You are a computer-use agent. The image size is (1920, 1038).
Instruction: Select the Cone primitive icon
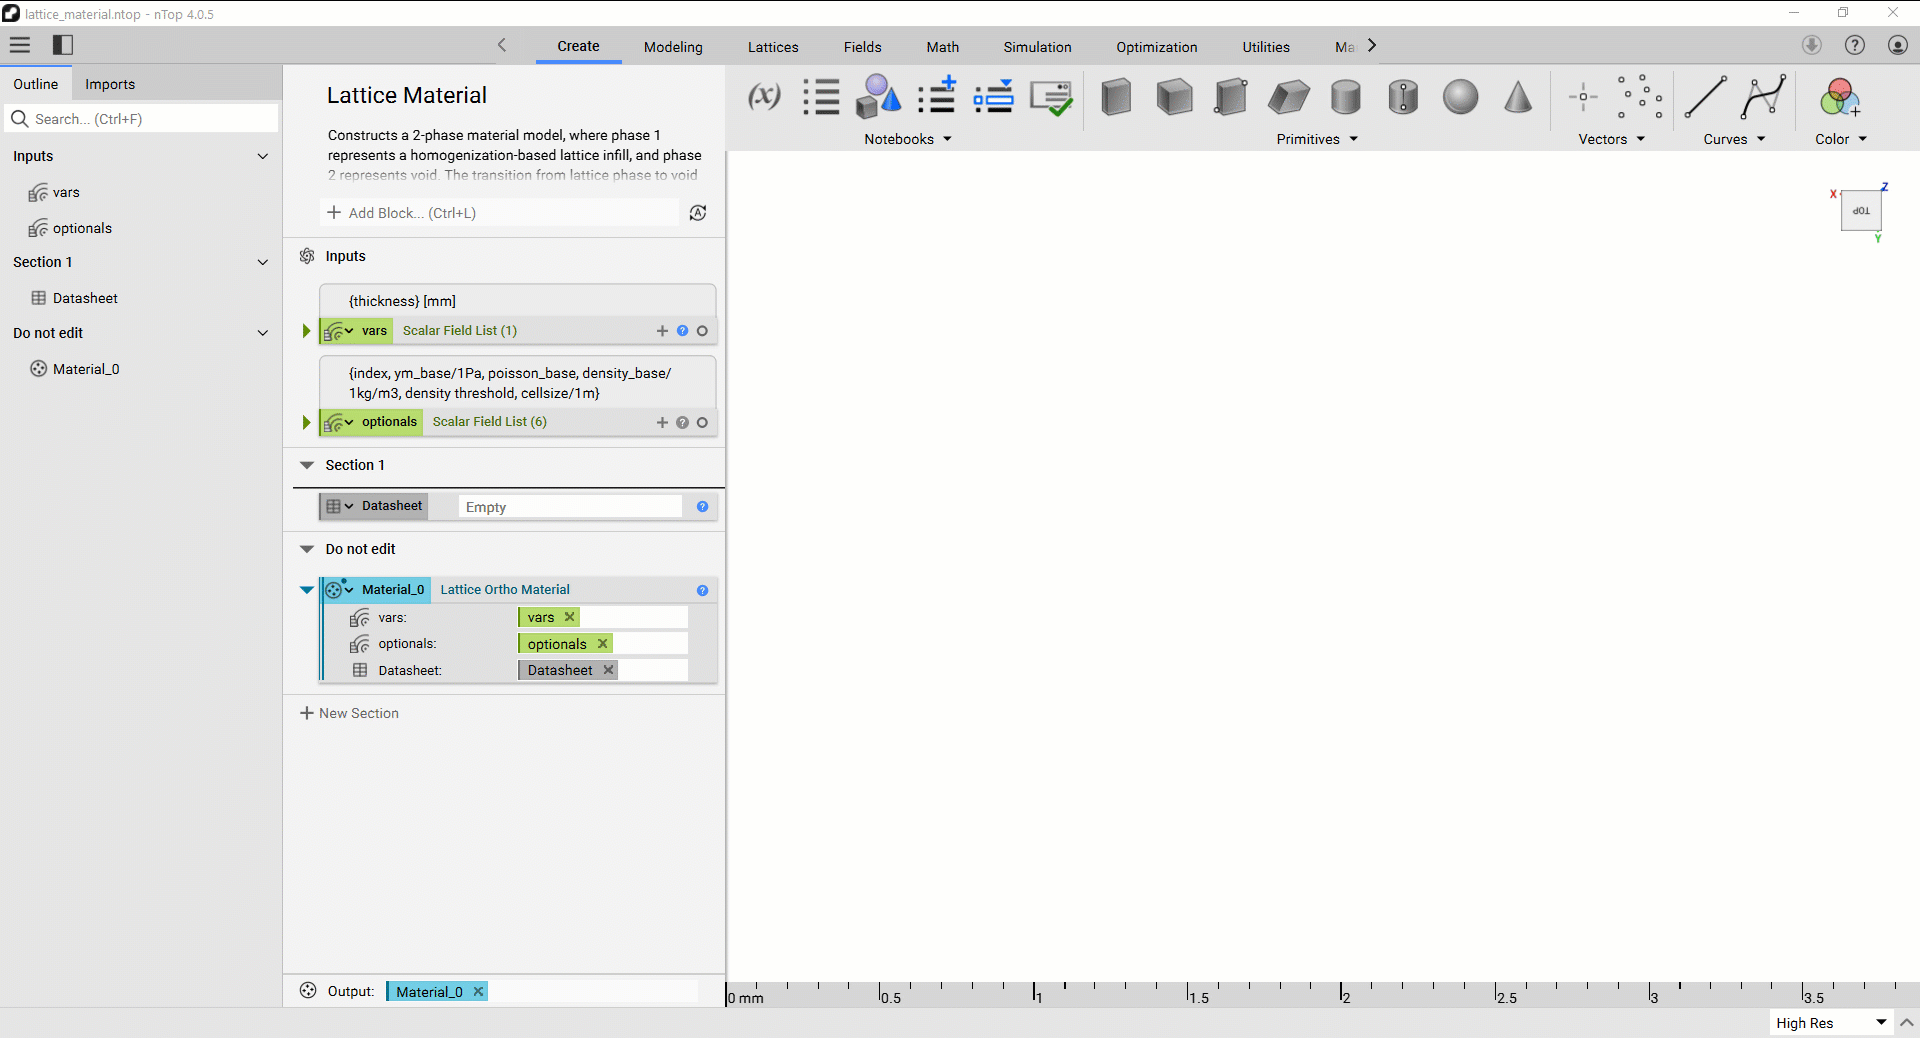[1518, 98]
